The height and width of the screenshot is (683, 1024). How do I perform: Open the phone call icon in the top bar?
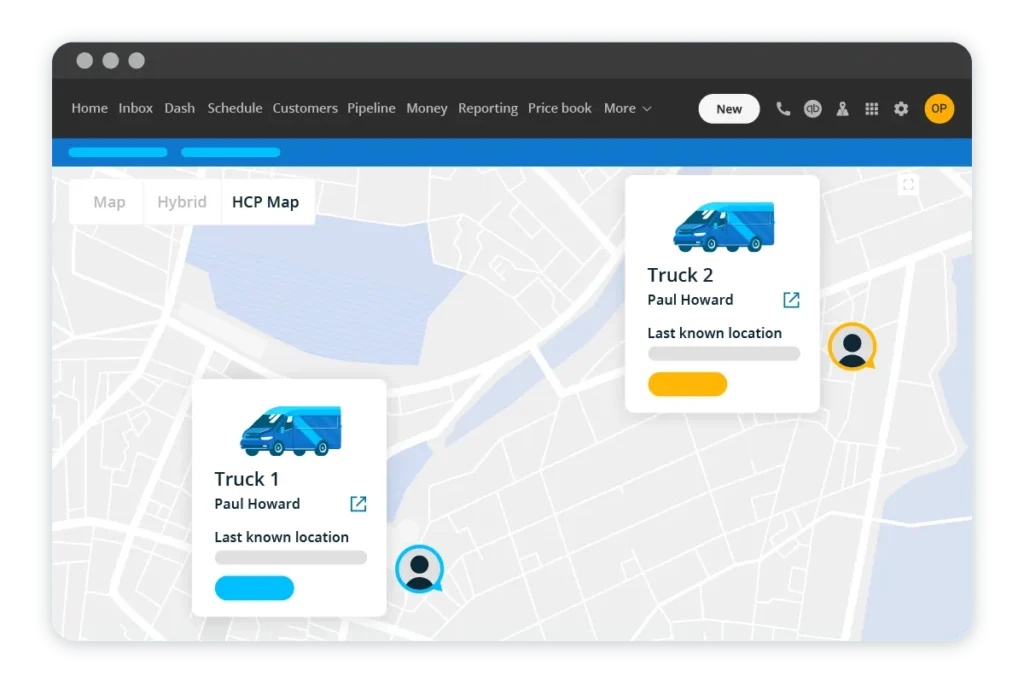(783, 108)
